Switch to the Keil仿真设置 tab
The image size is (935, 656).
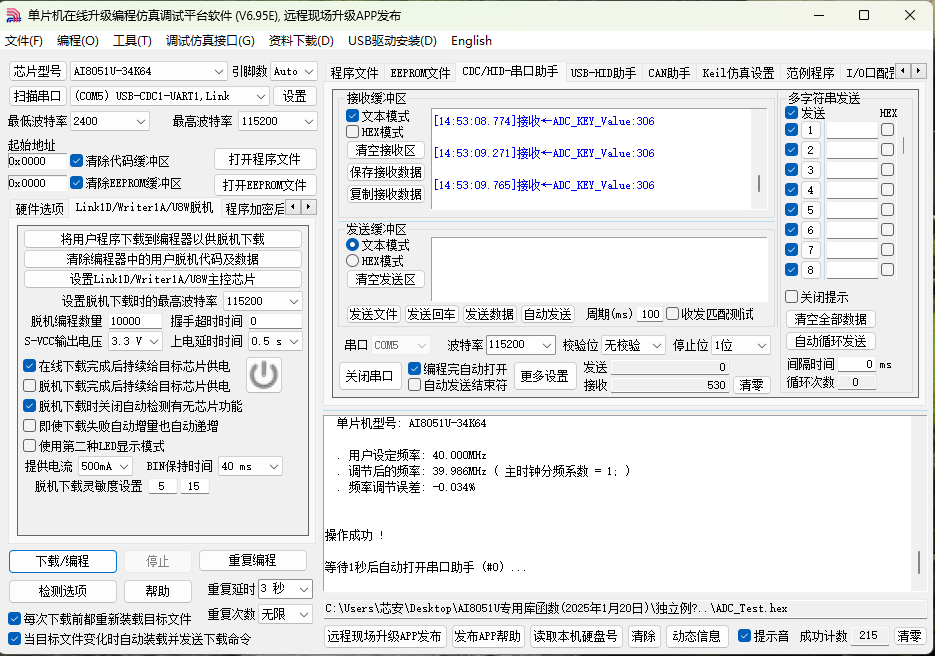tap(738, 73)
